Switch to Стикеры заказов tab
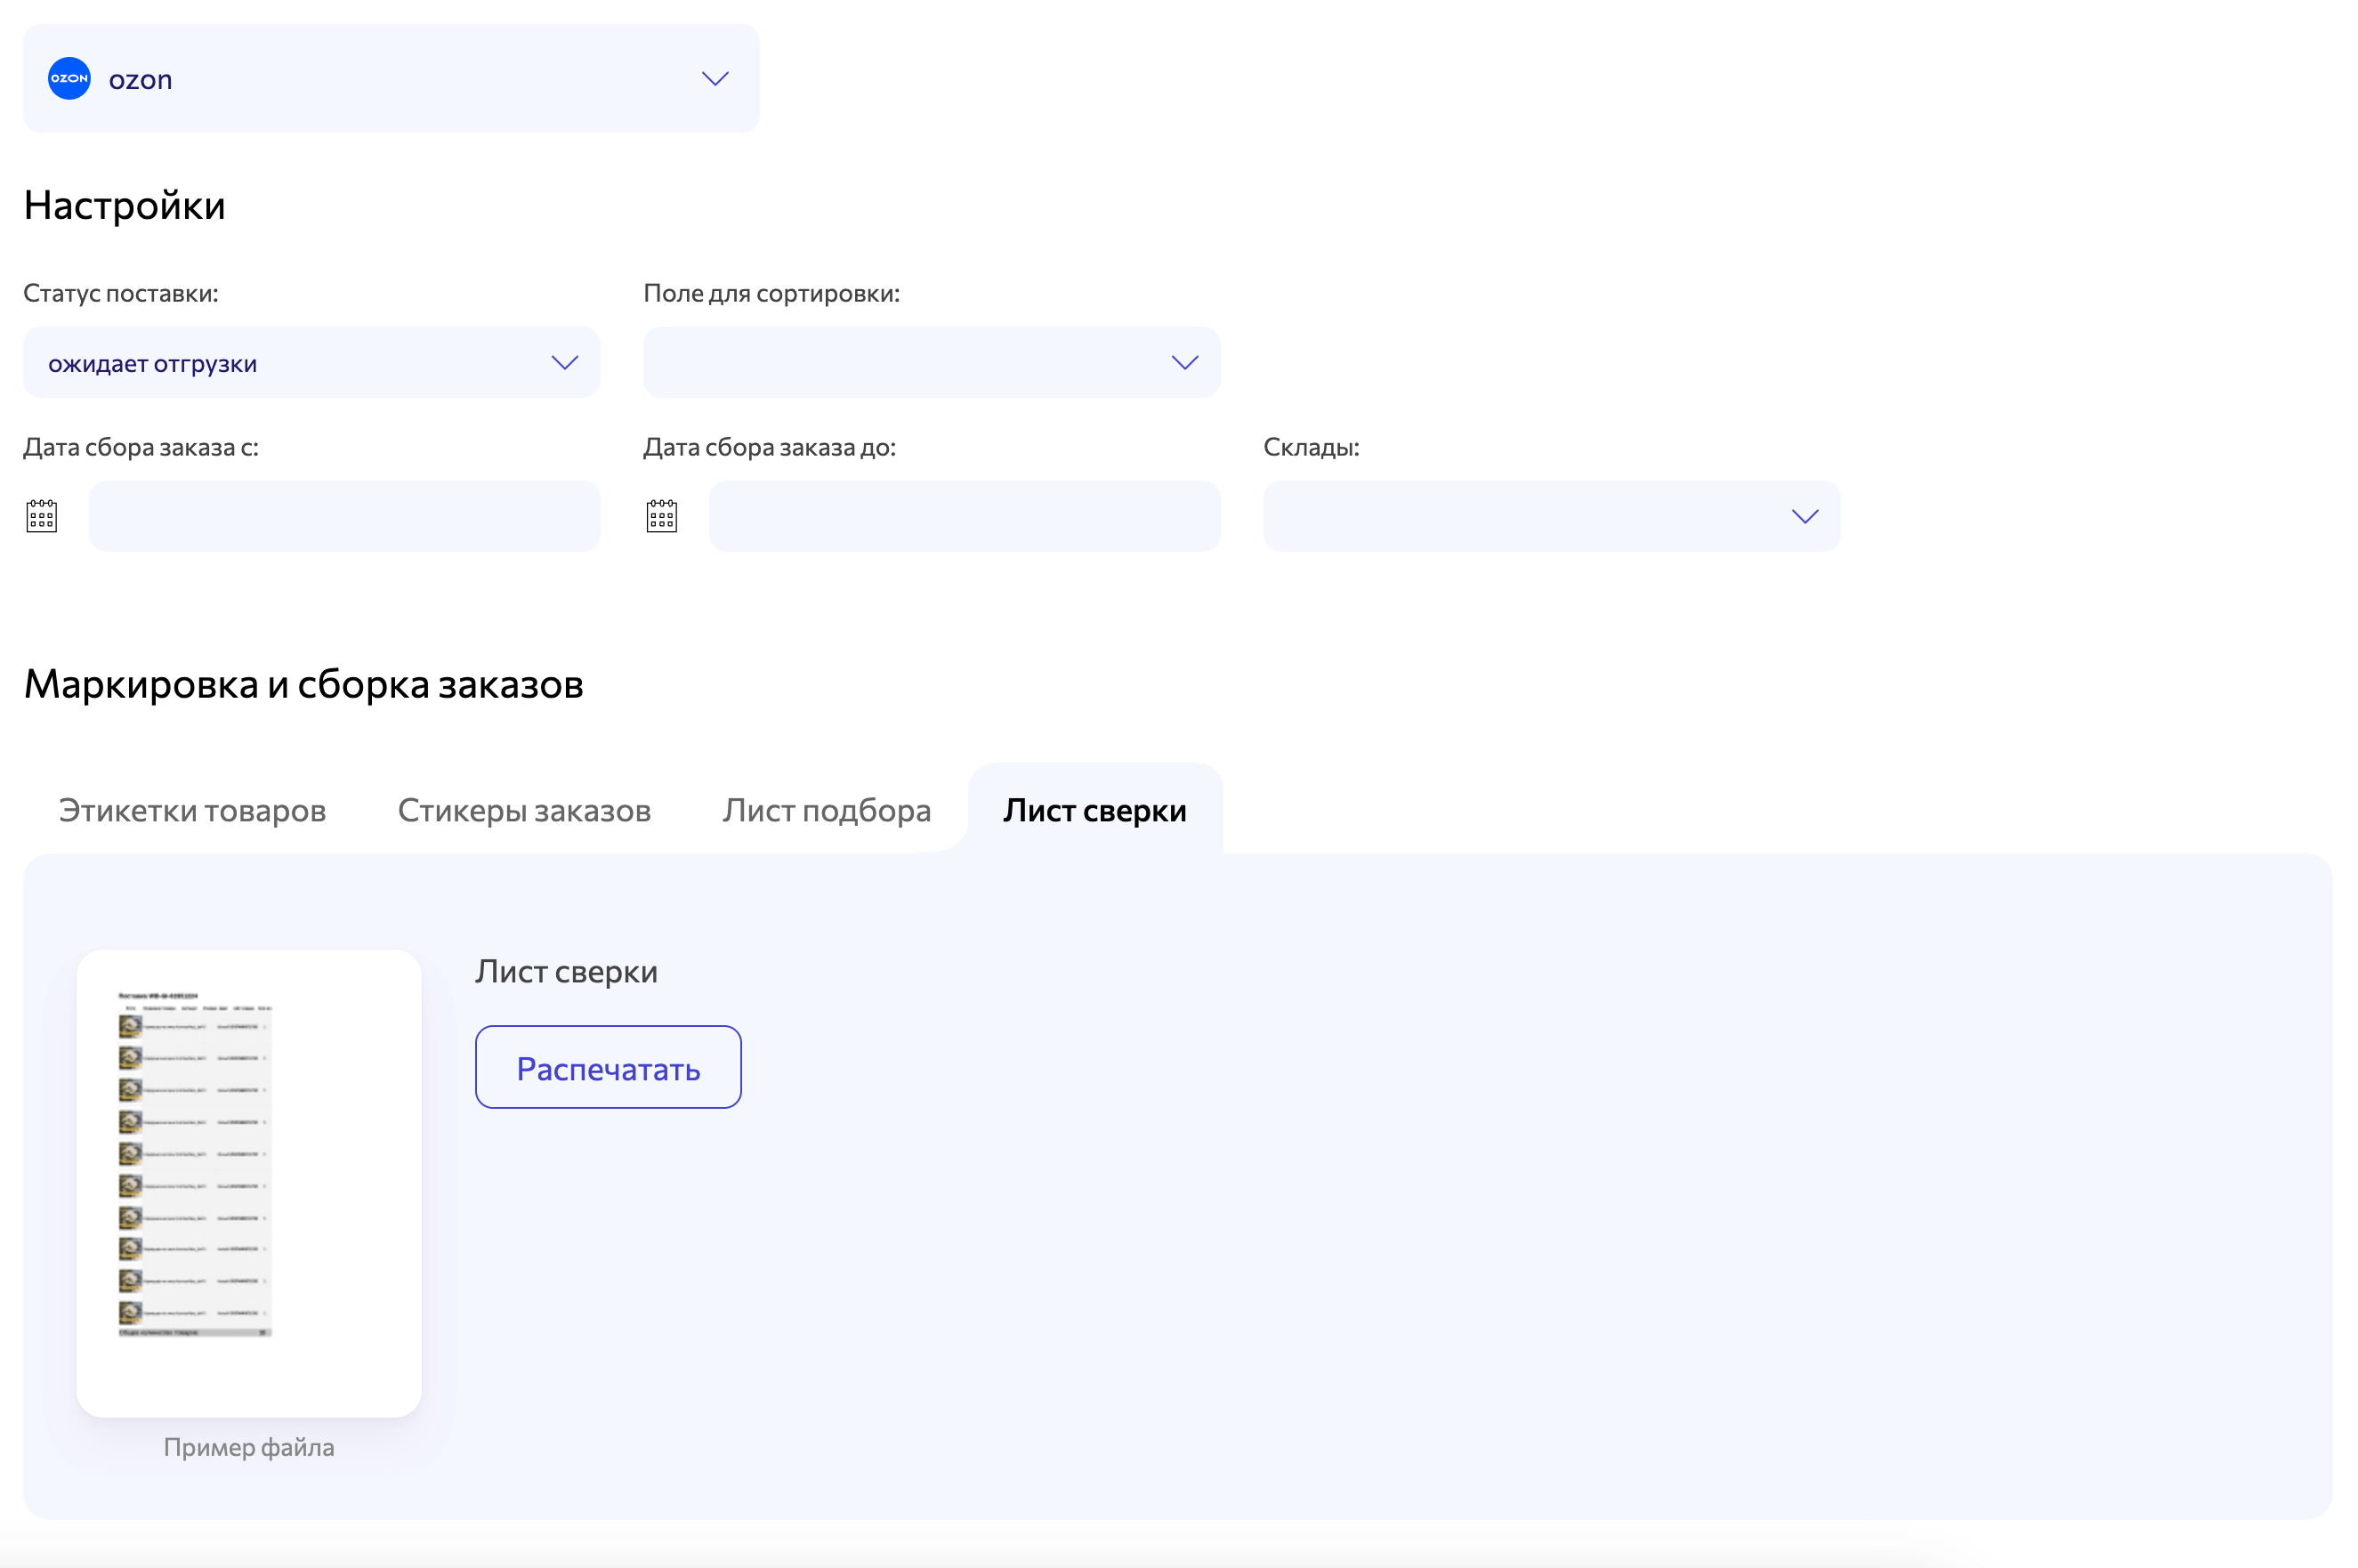This screenshot has width=2358, height=1568. coord(524,809)
